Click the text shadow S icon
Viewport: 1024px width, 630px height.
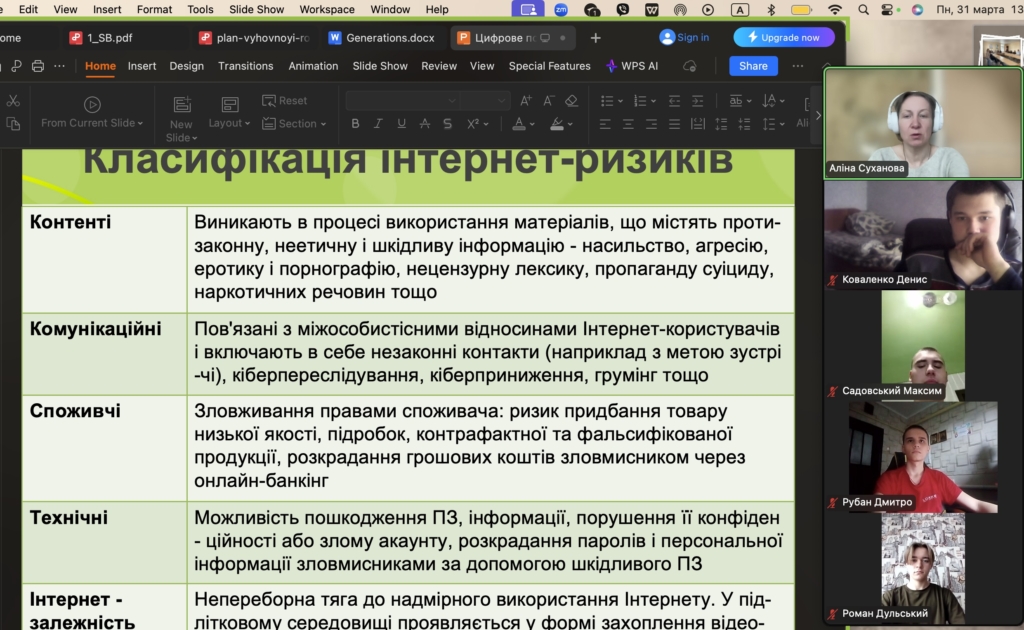point(447,124)
